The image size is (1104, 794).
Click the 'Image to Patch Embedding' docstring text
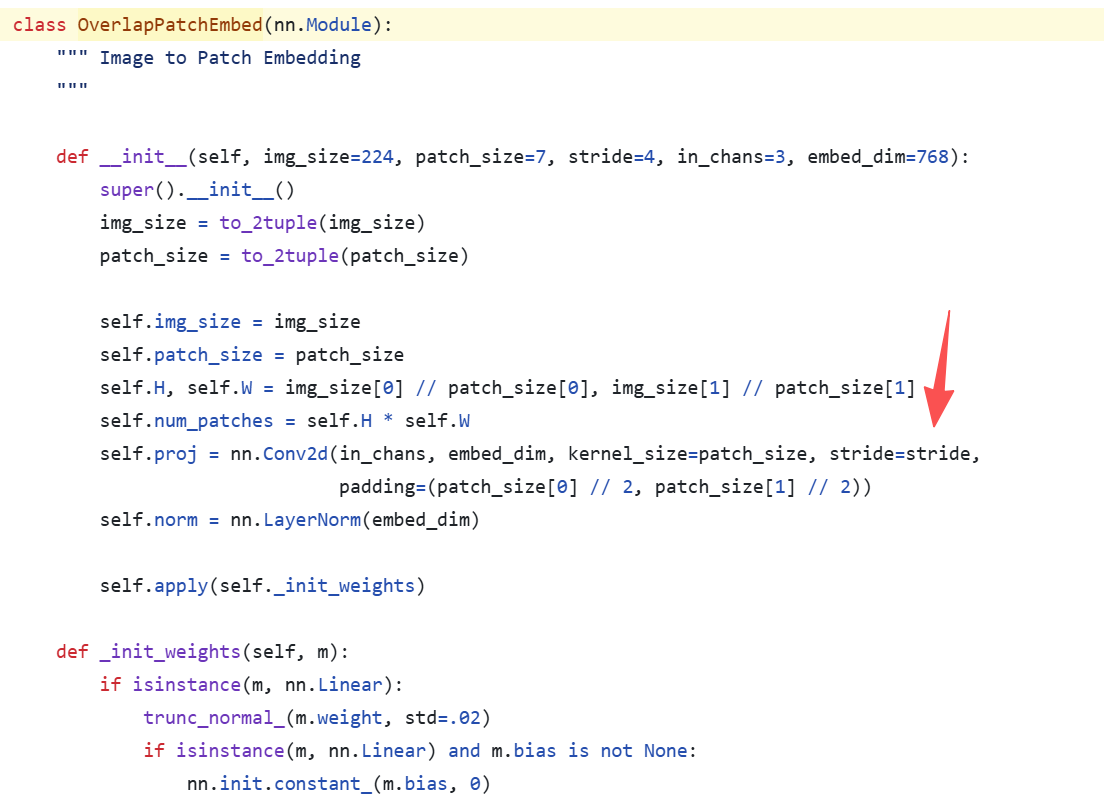coord(230,58)
